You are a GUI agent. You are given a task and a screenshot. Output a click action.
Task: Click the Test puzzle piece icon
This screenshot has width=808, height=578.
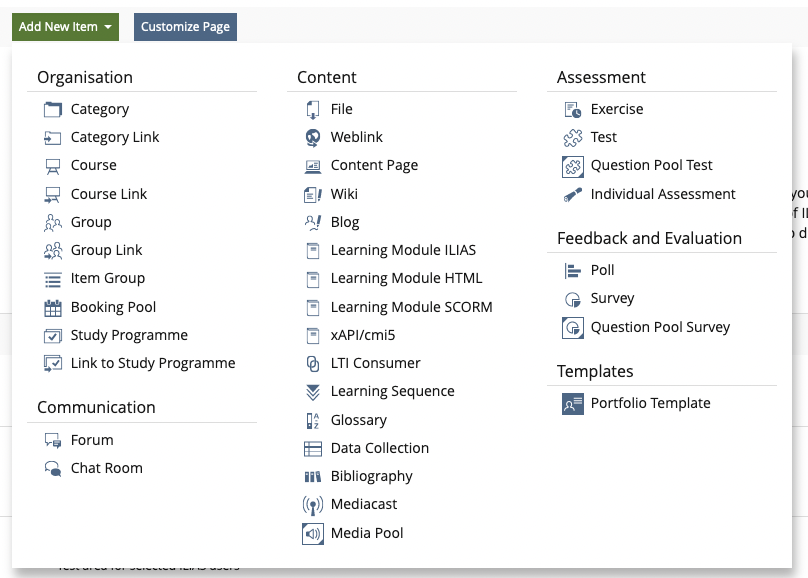(x=573, y=137)
